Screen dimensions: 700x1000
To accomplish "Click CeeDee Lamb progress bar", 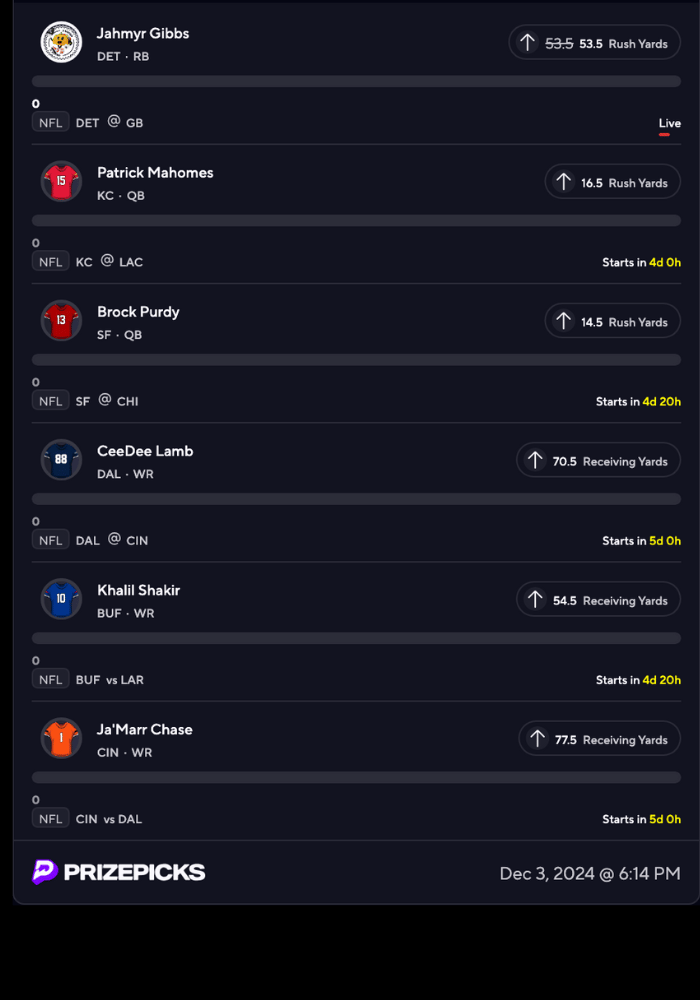I will (356, 498).
